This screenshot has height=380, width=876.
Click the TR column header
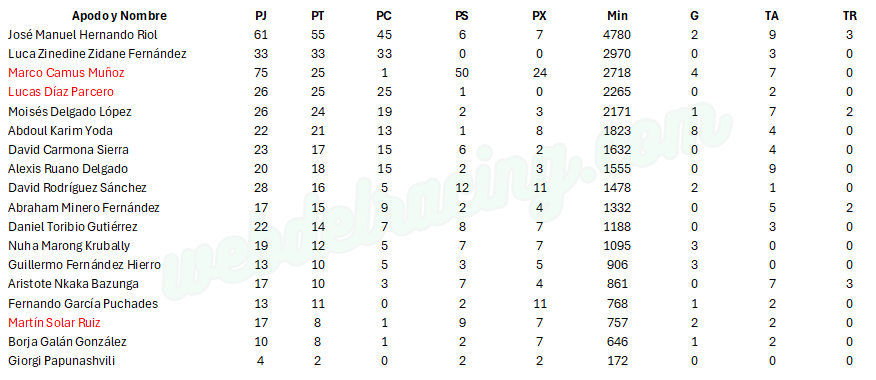point(849,16)
